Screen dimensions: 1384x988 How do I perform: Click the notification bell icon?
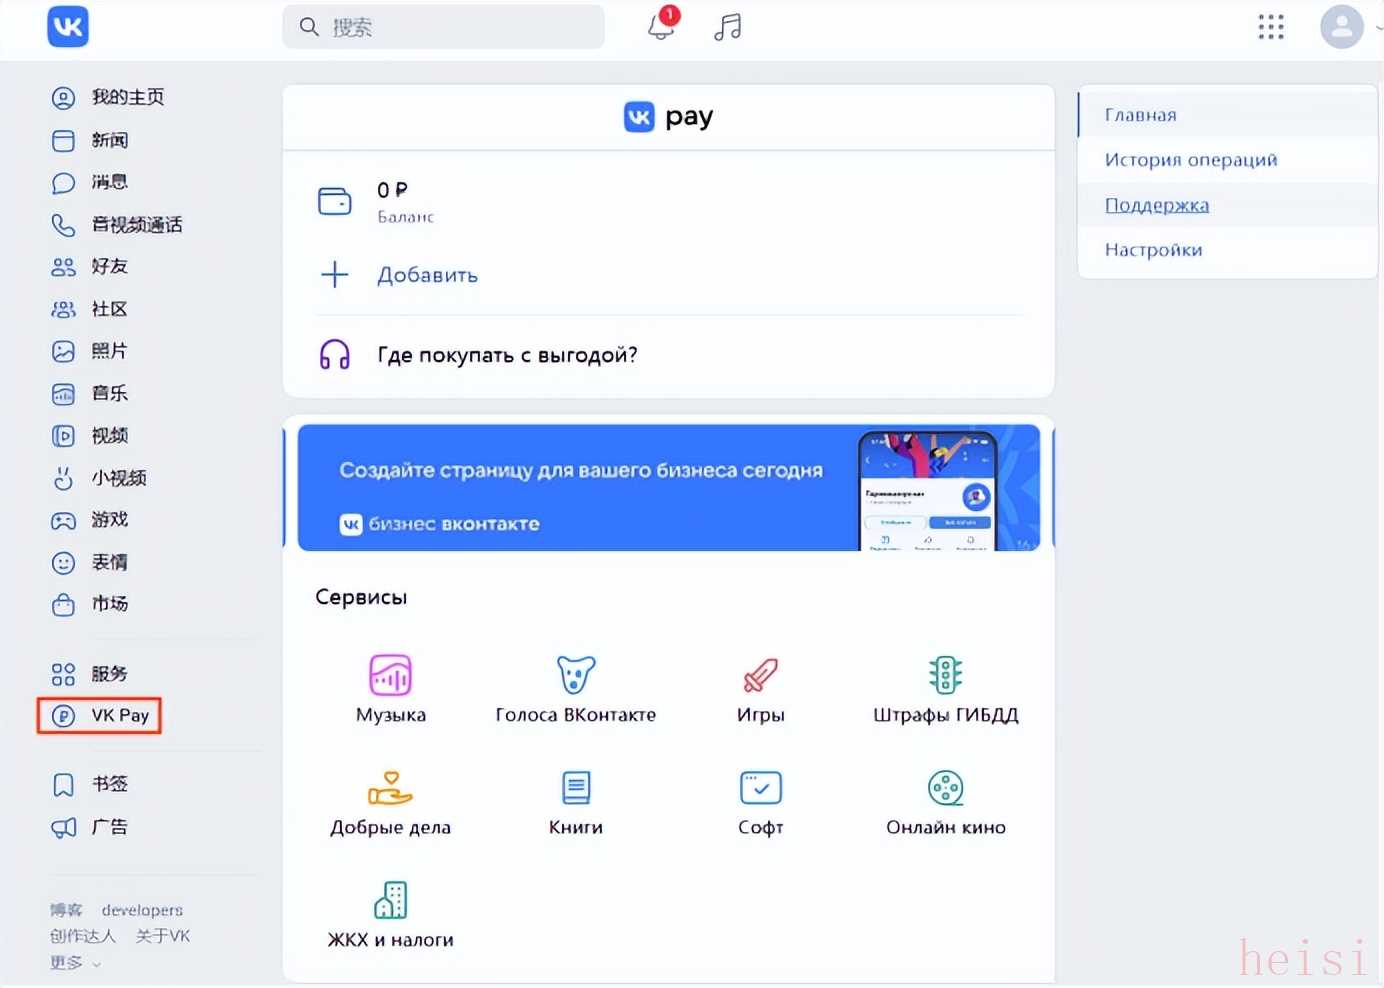661,26
